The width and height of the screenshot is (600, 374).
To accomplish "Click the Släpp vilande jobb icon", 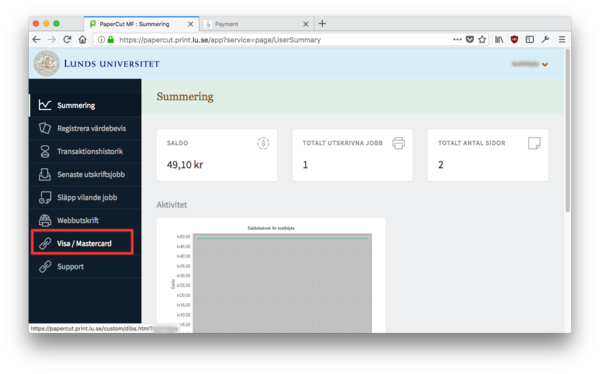I will click(x=45, y=198).
